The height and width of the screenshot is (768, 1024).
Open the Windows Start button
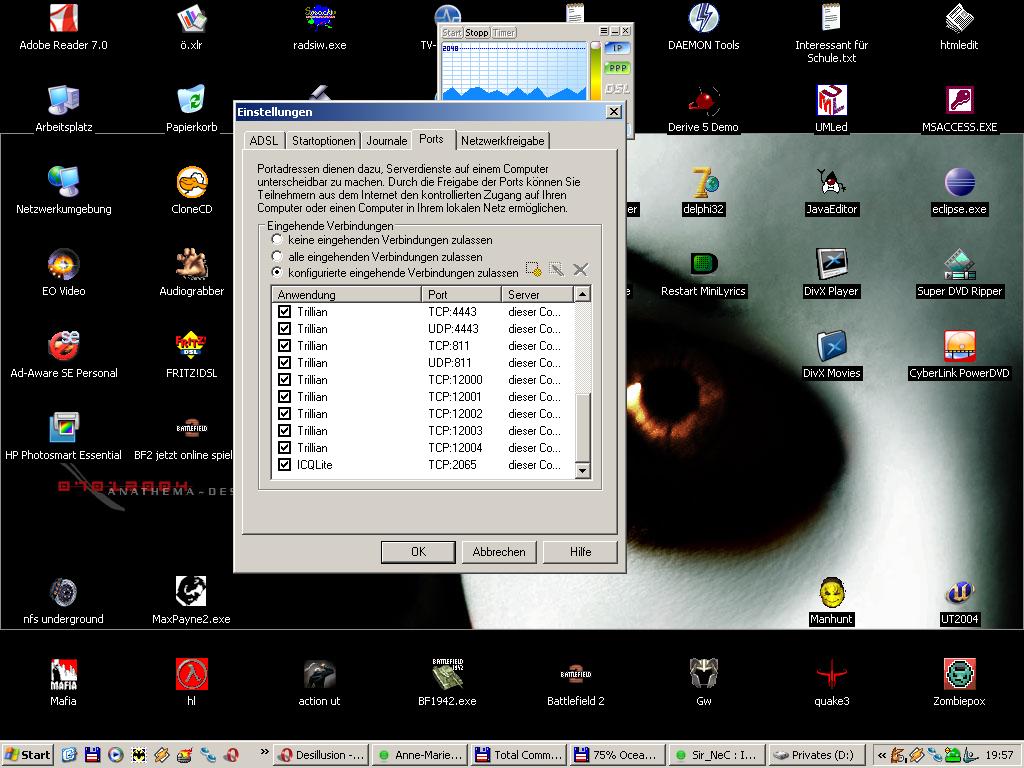(27, 755)
